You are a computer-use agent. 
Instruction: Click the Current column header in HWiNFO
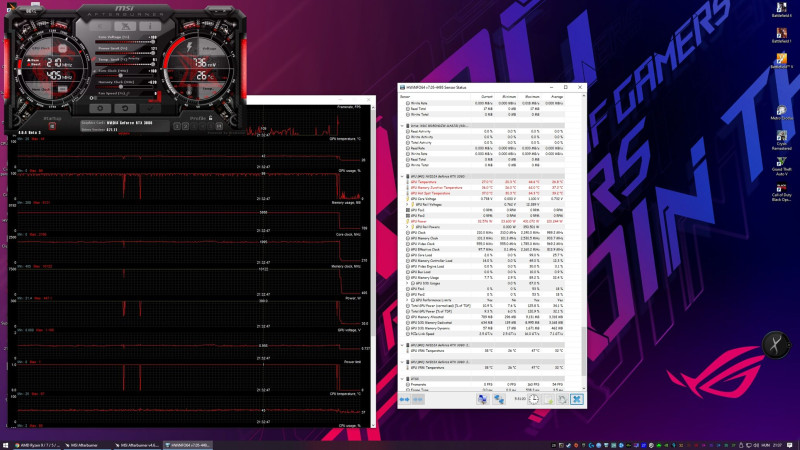tap(484, 96)
